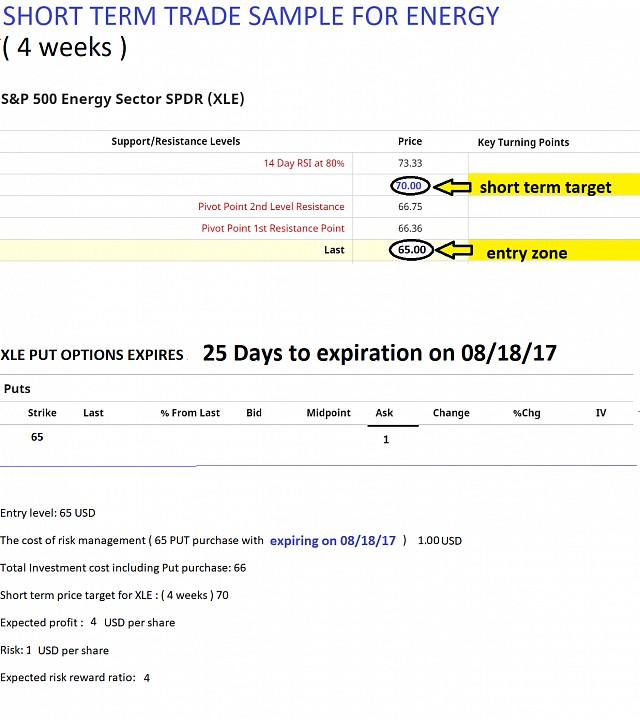This screenshot has height=720, width=640.
Task: Click 'Pivot Point 1st Resistance Point' label
Action: [273, 228]
